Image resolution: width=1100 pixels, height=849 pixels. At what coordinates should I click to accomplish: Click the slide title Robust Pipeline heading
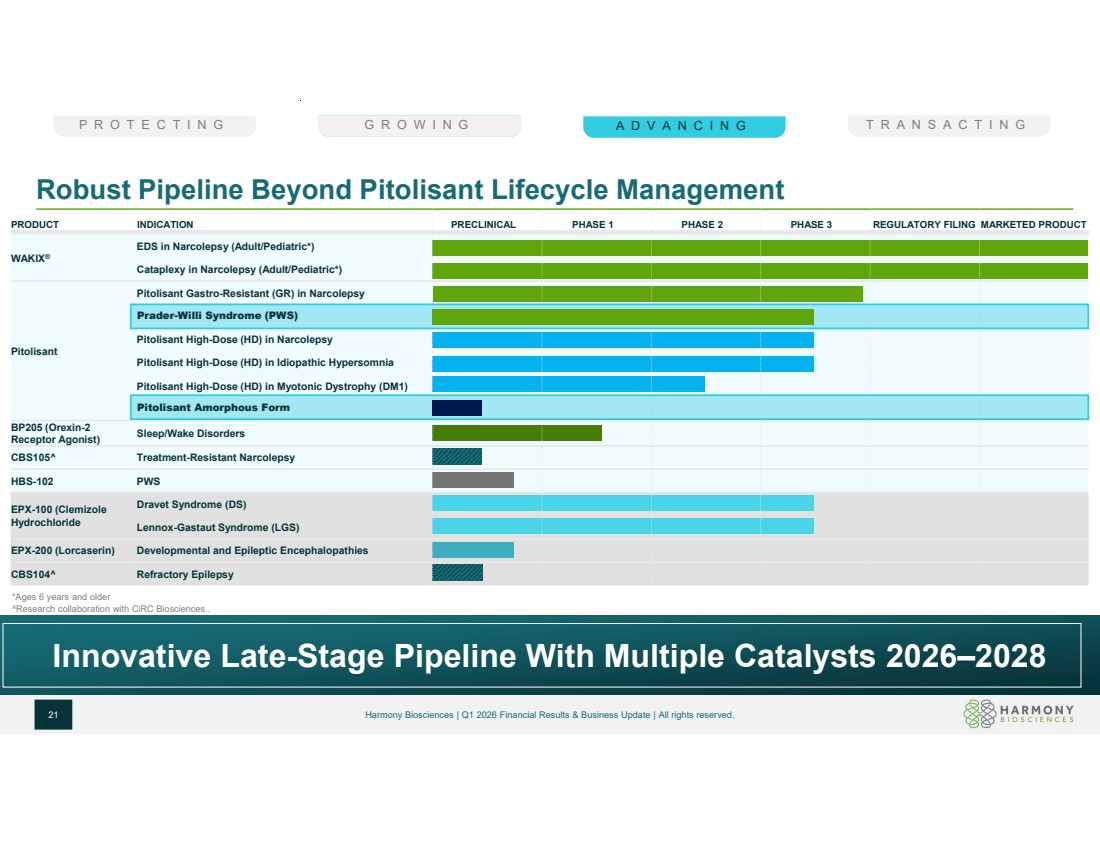[410, 189]
